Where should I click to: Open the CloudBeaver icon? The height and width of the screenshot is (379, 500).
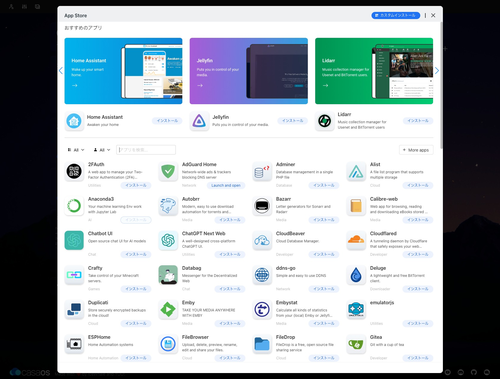point(262,240)
